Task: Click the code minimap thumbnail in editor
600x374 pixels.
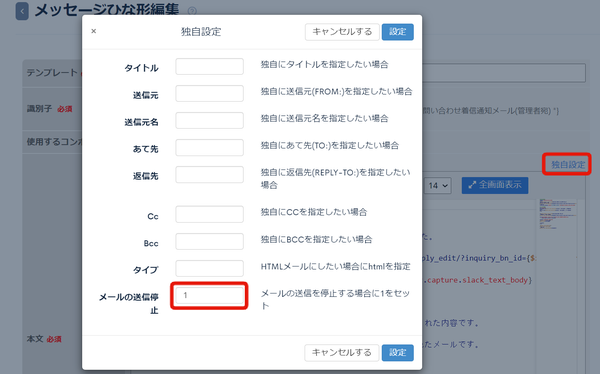Action: 558,214
